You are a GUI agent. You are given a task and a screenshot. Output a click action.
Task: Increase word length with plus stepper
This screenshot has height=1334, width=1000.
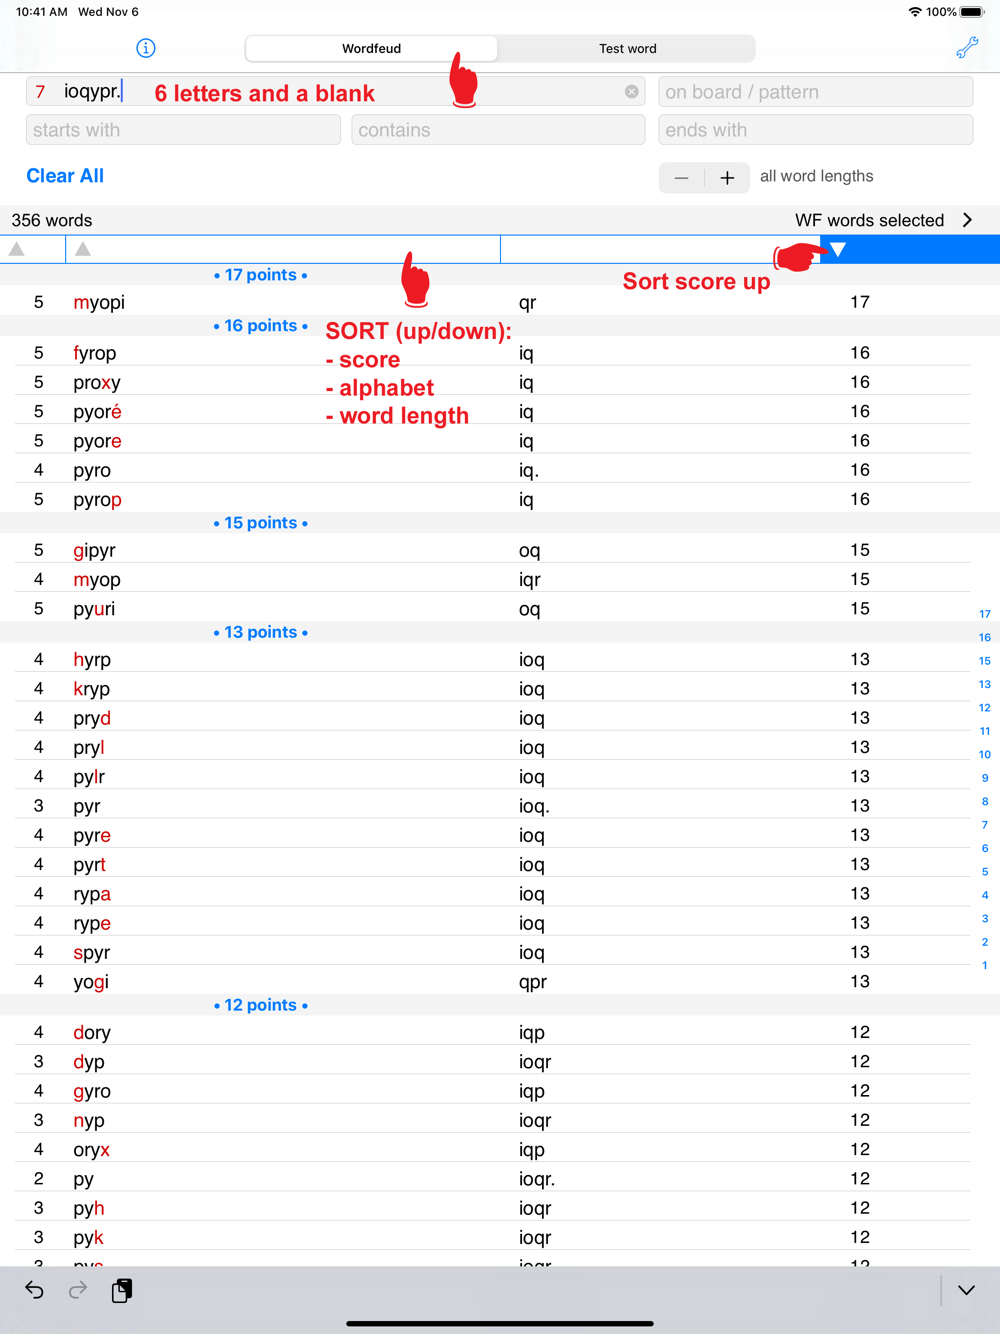[x=727, y=177]
